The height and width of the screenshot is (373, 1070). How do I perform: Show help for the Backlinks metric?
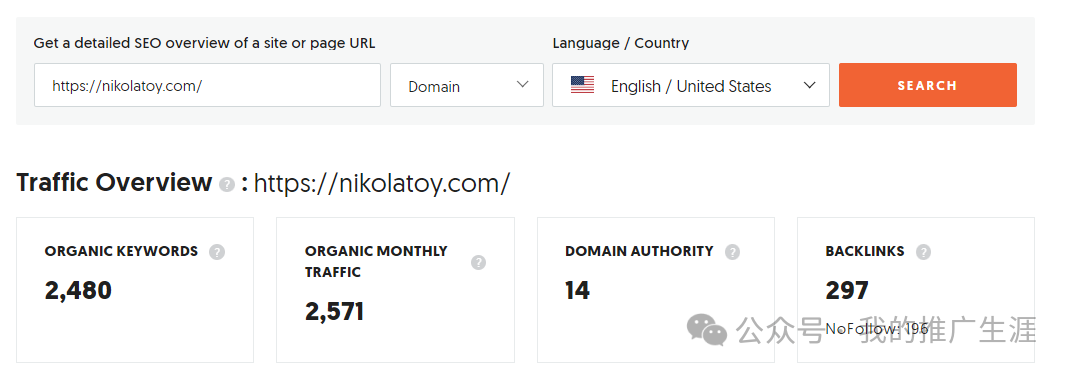923,252
